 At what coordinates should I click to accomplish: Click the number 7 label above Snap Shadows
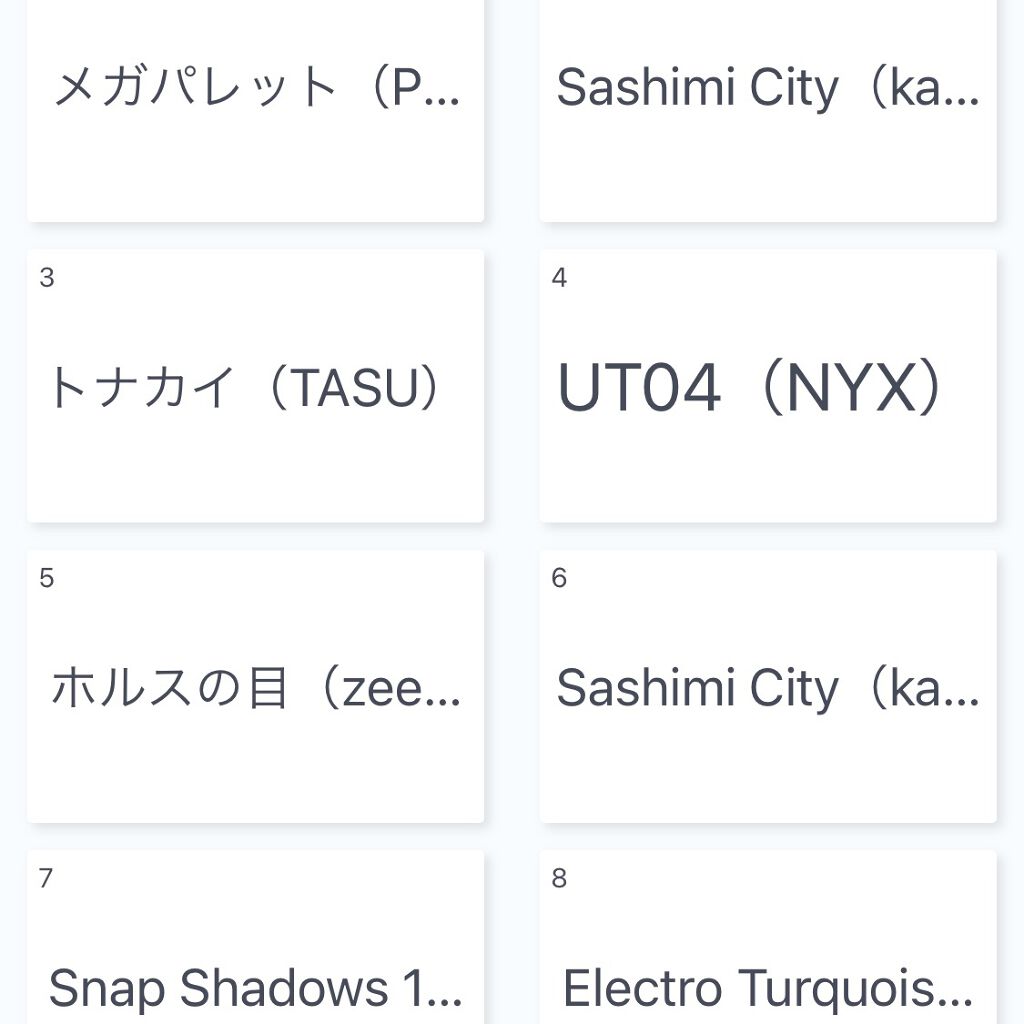point(46,878)
